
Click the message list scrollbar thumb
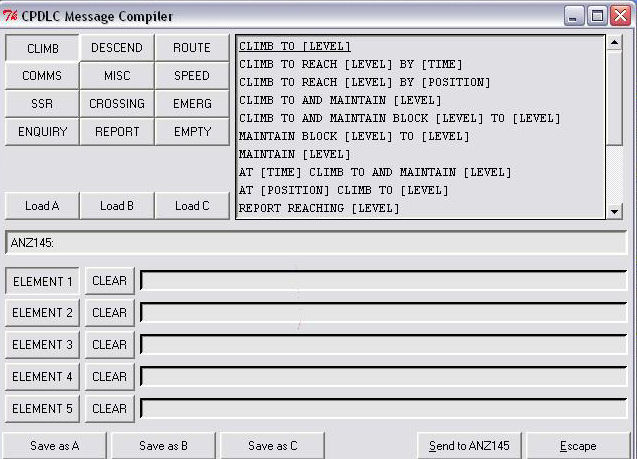[x=614, y=97]
